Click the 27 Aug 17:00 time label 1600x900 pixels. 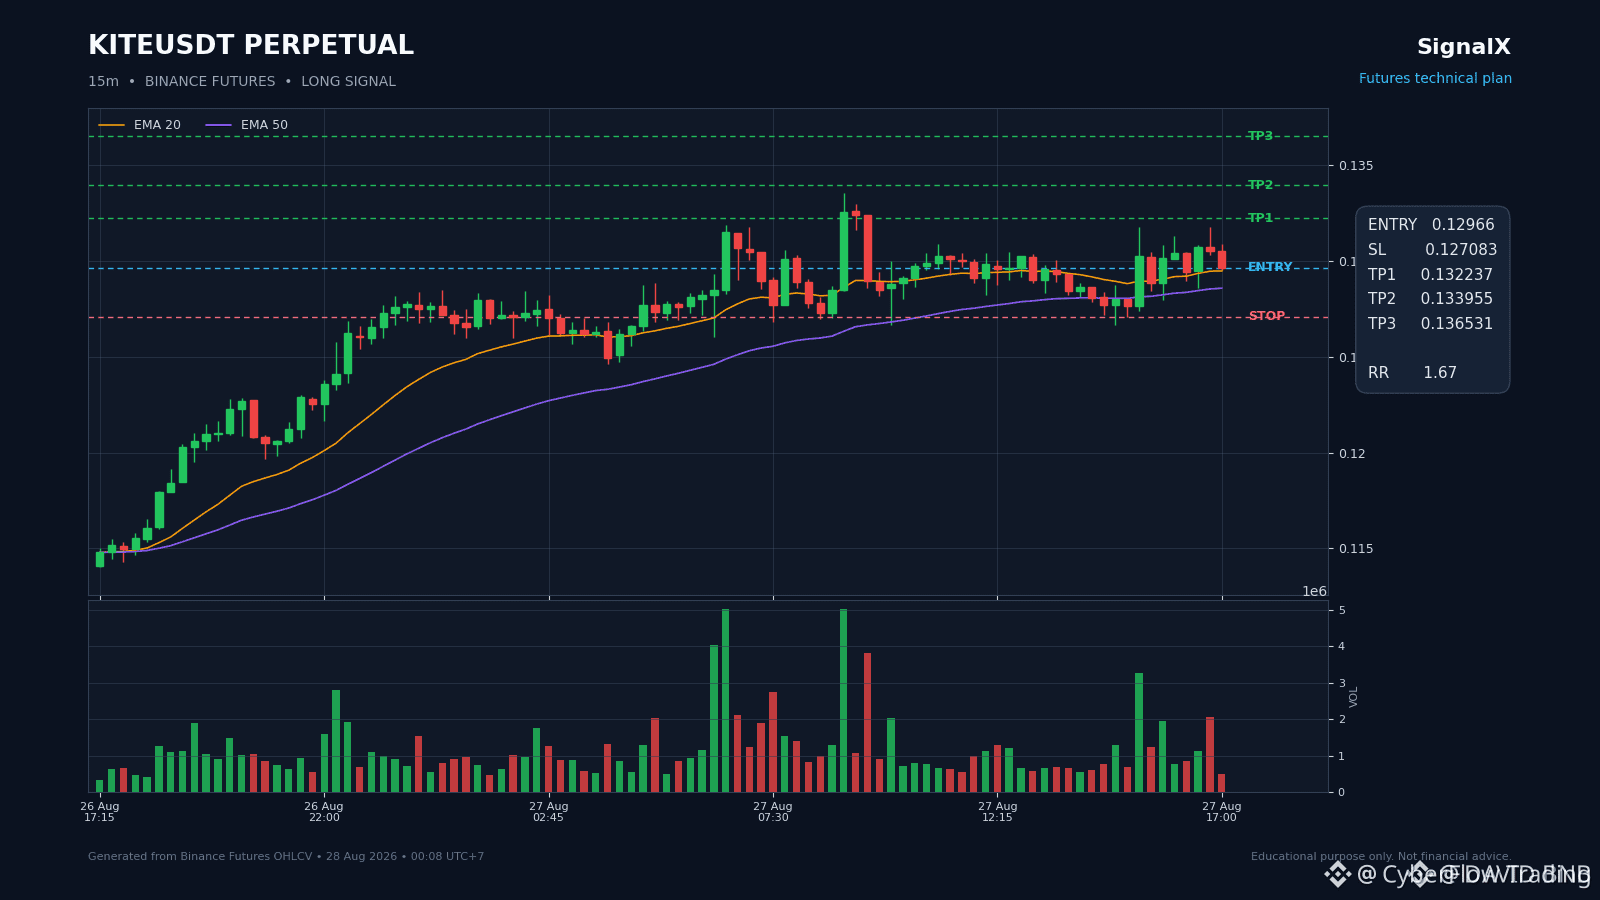1222,812
